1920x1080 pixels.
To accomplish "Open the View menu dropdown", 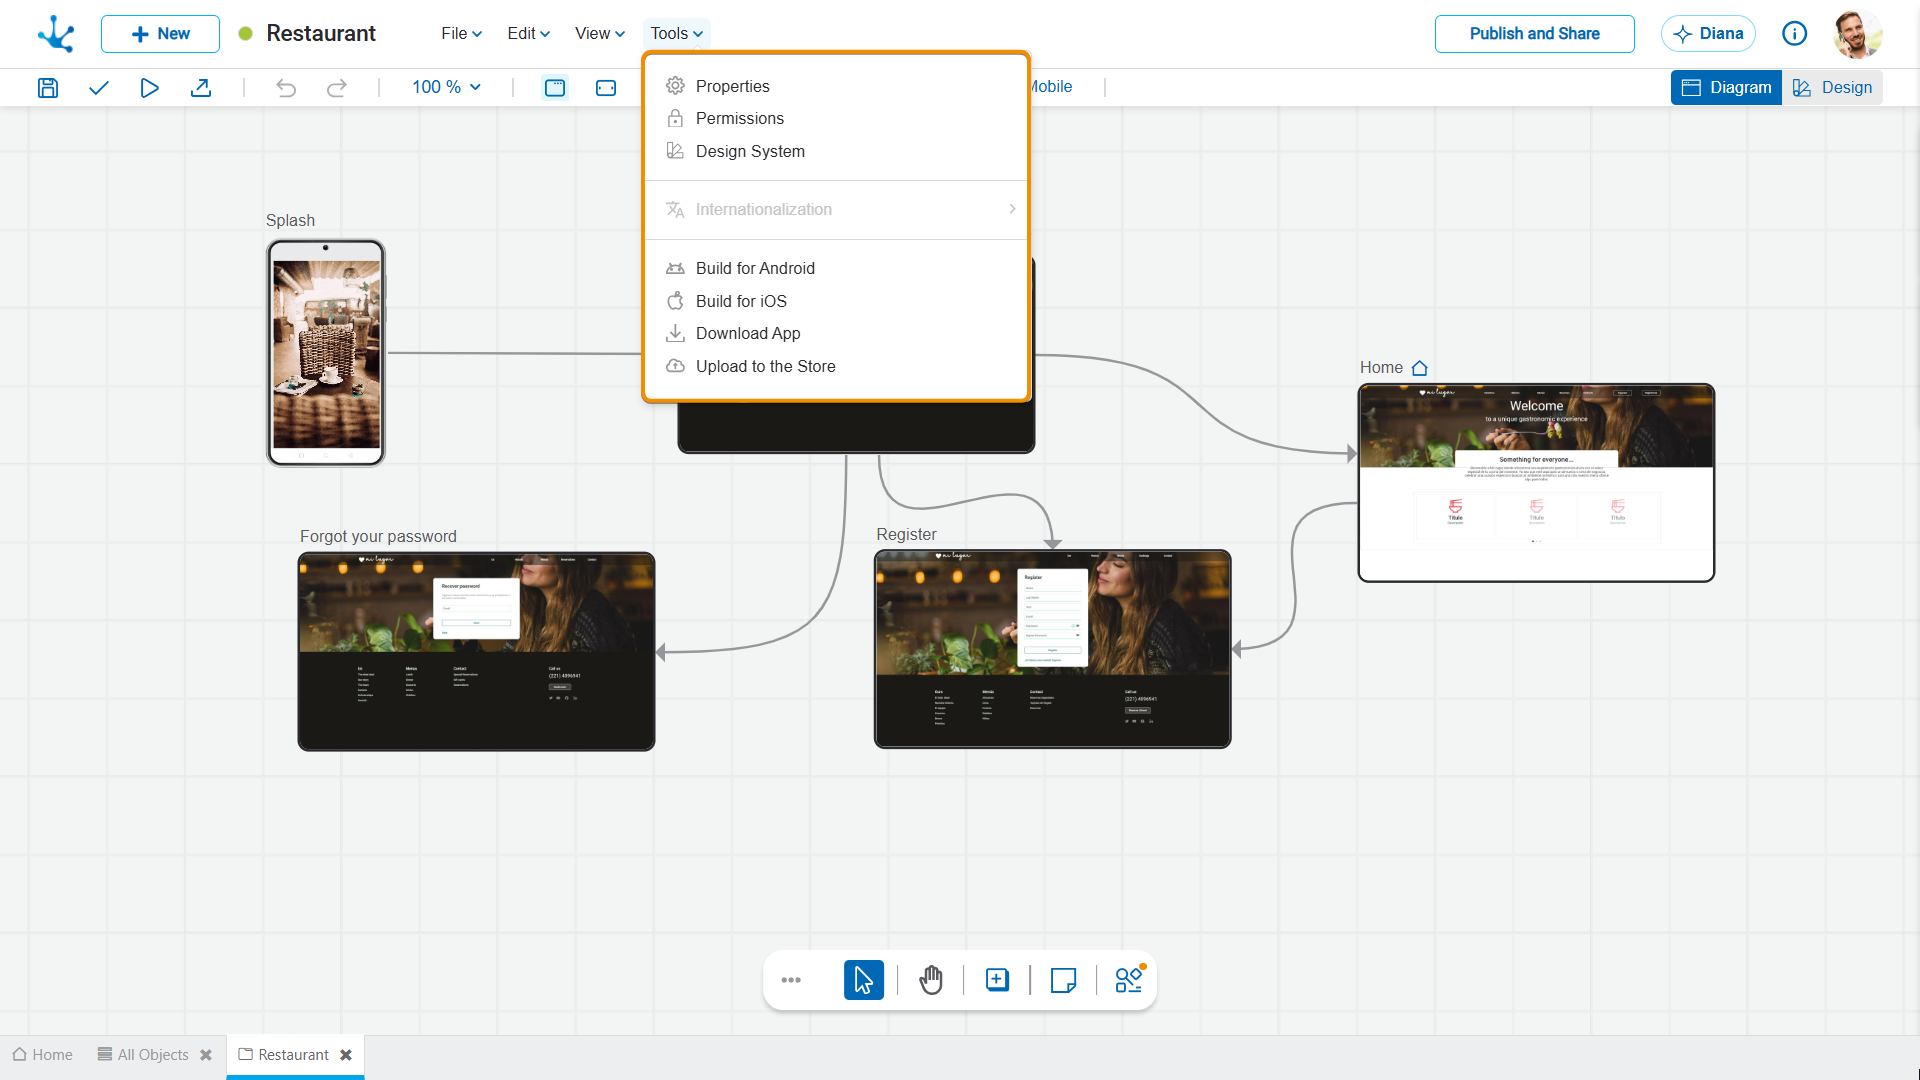I will pos(600,34).
